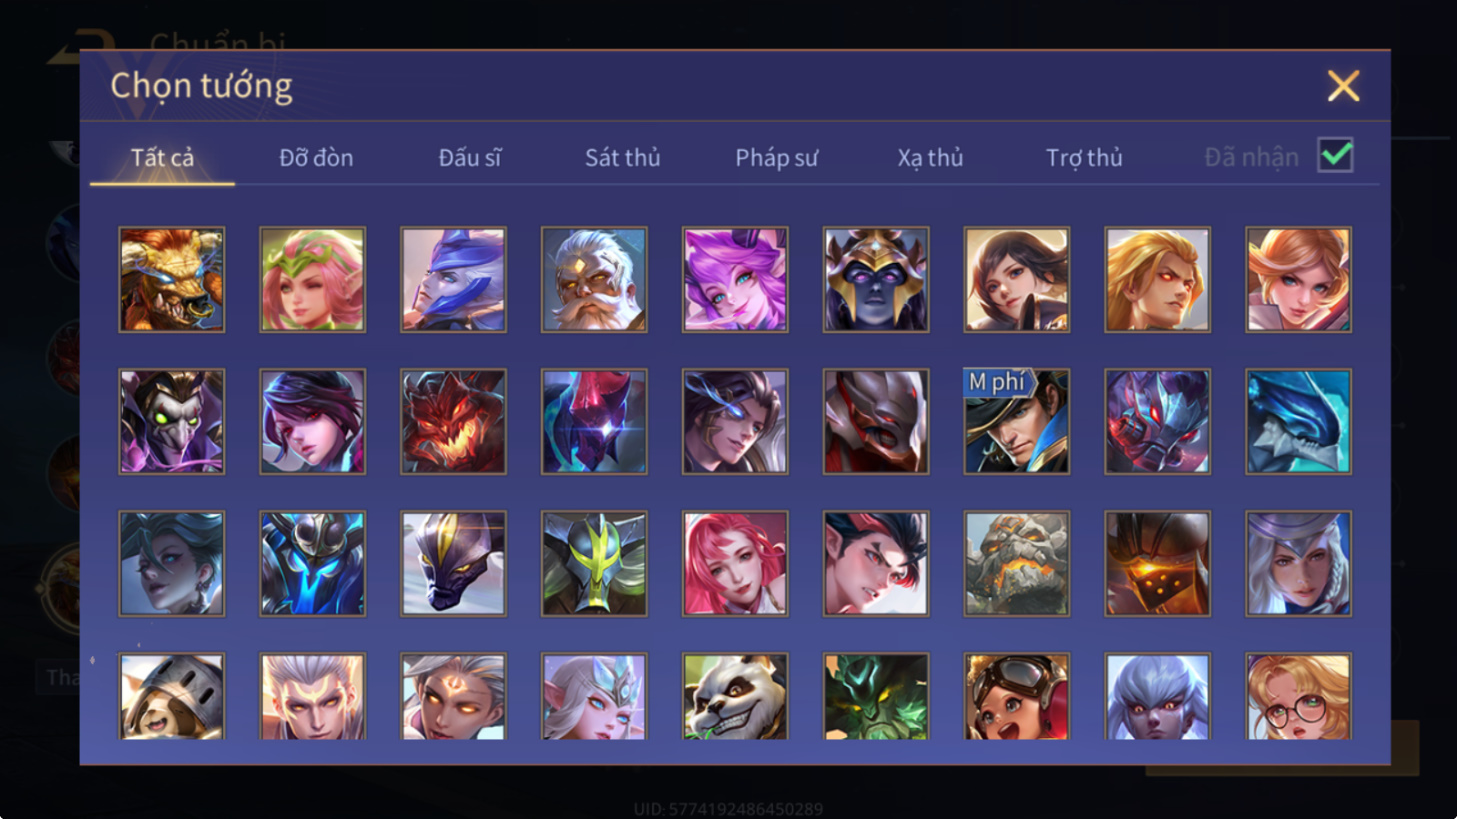This screenshot has height=819, width=1457.
Task: Open the 'Trợ thủ' tab
Action: coord(1084,158)
